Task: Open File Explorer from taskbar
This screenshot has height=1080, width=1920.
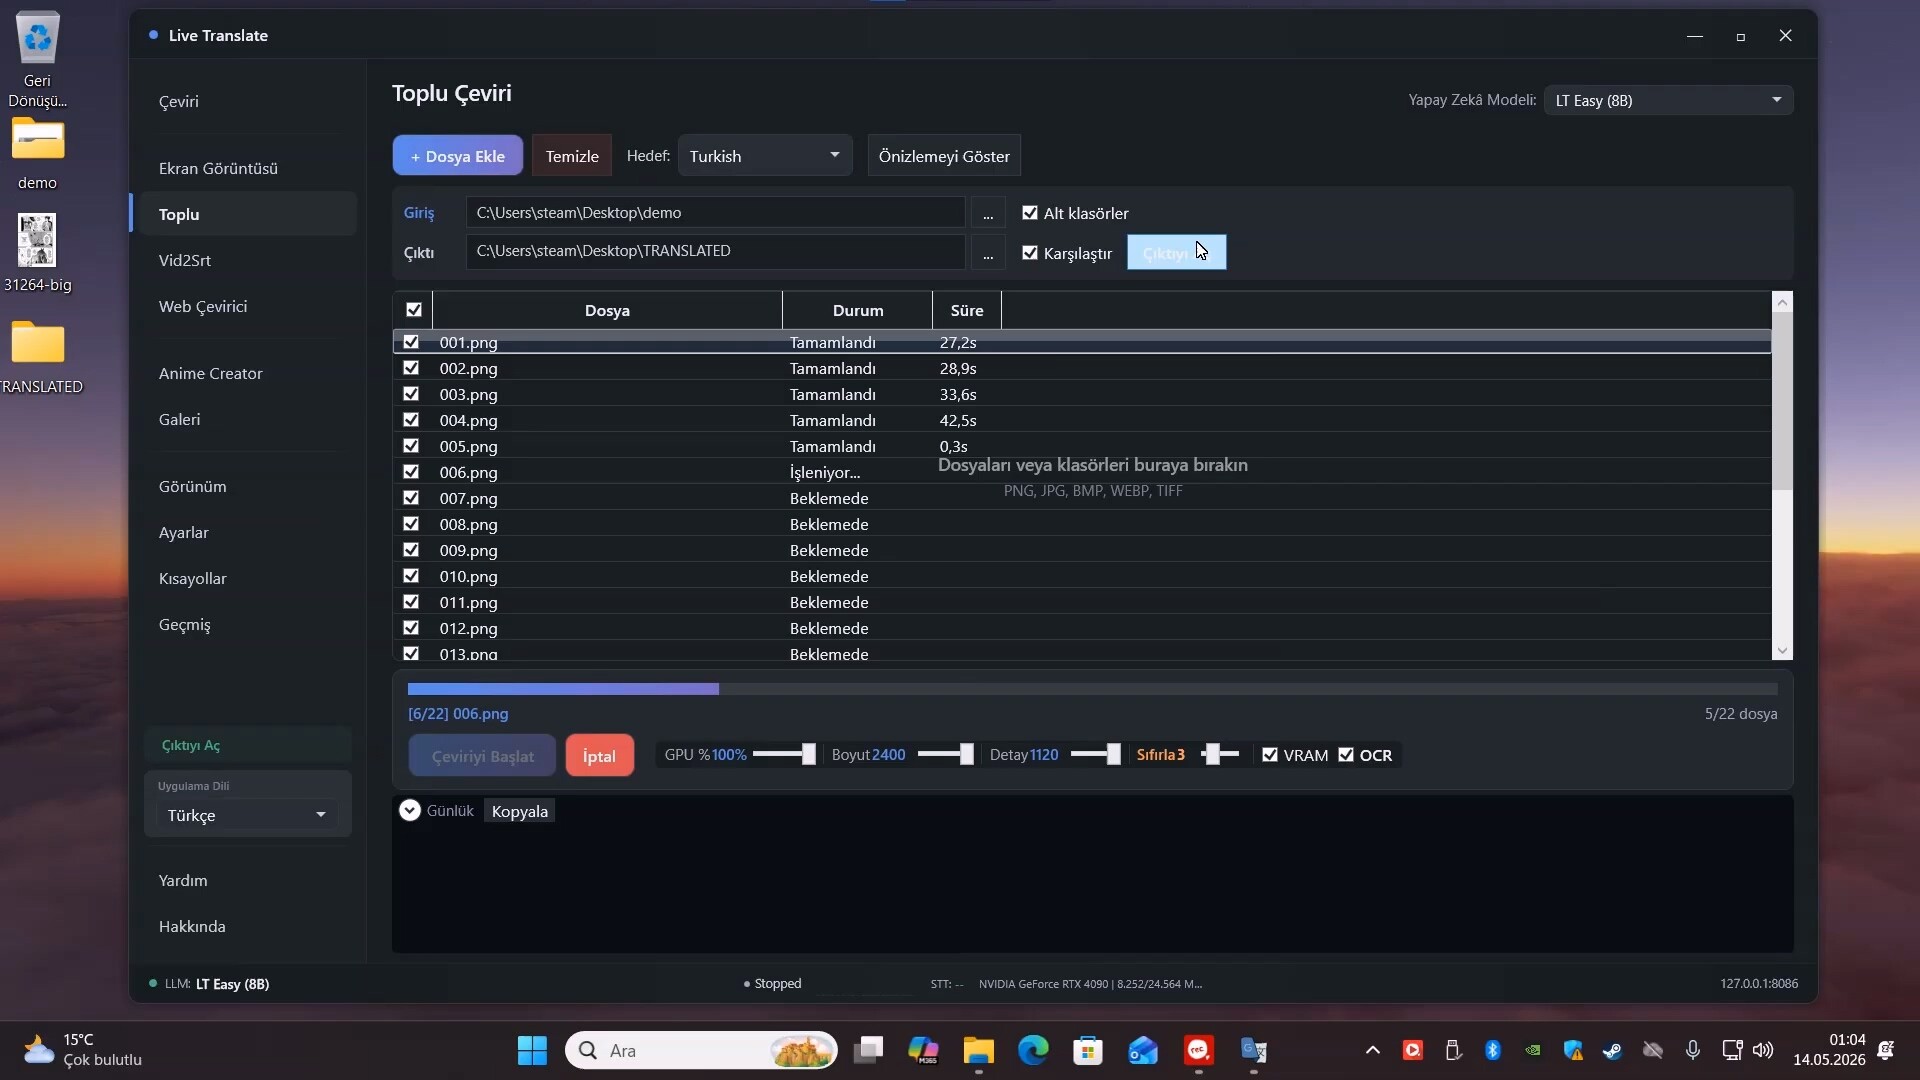Action: (979, 1050)
